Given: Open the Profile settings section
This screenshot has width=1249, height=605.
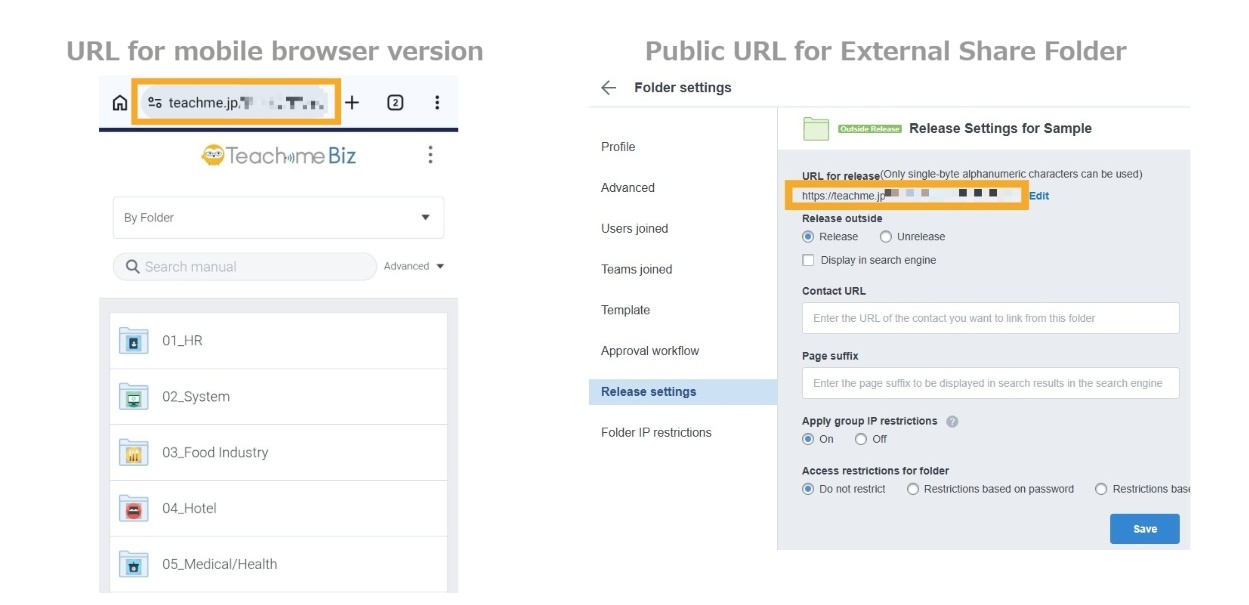Looking at the screenshot, I should coord(618,146).
